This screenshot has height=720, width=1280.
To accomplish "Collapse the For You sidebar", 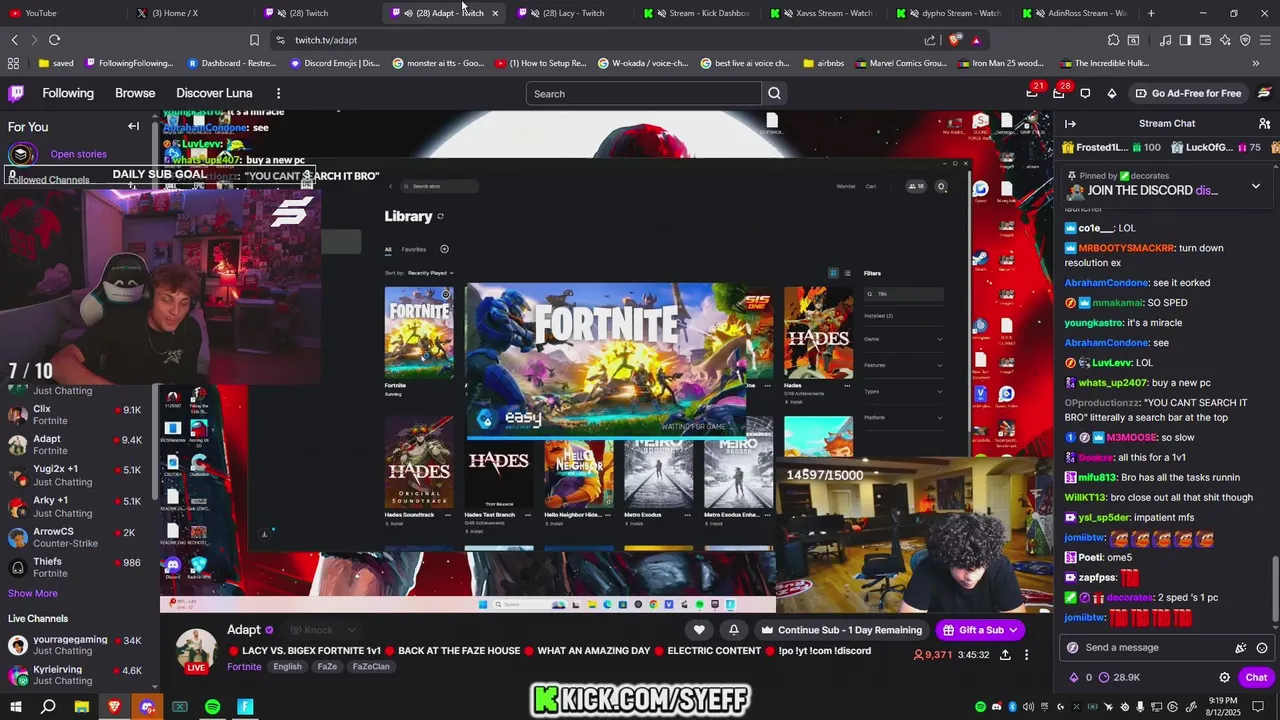I will 133,126.
